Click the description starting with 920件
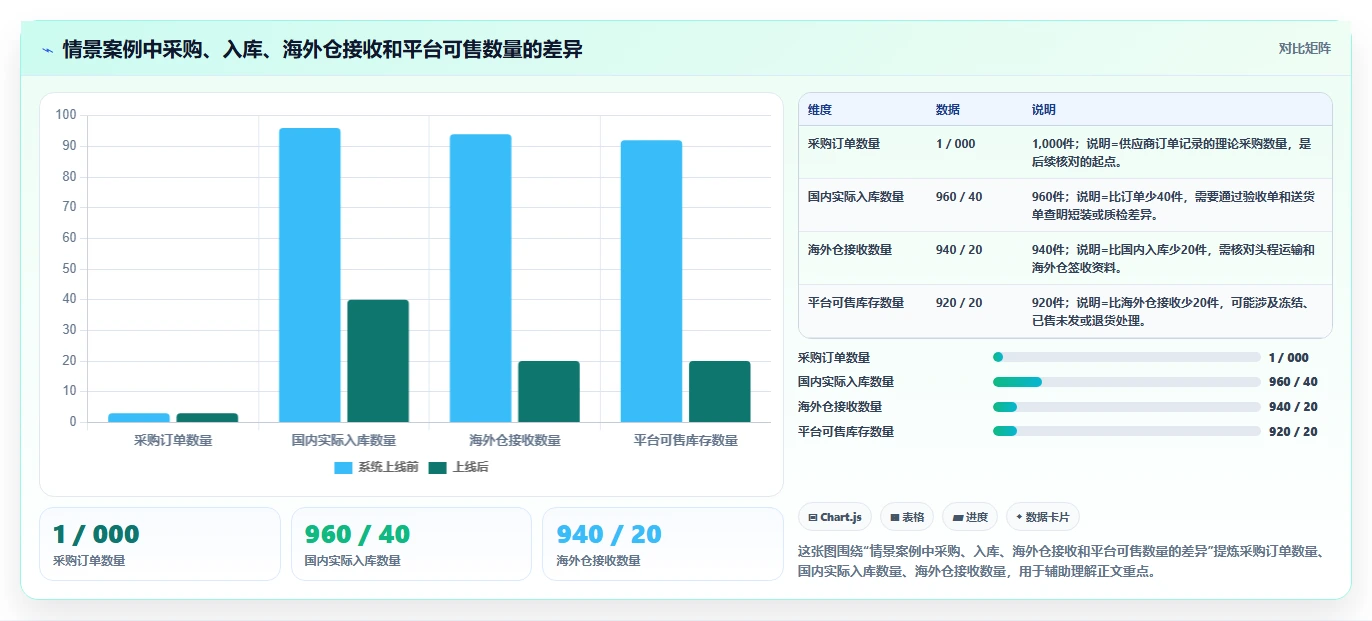This screenshot has height=621, width=1372. click(x=1172, y=312)
